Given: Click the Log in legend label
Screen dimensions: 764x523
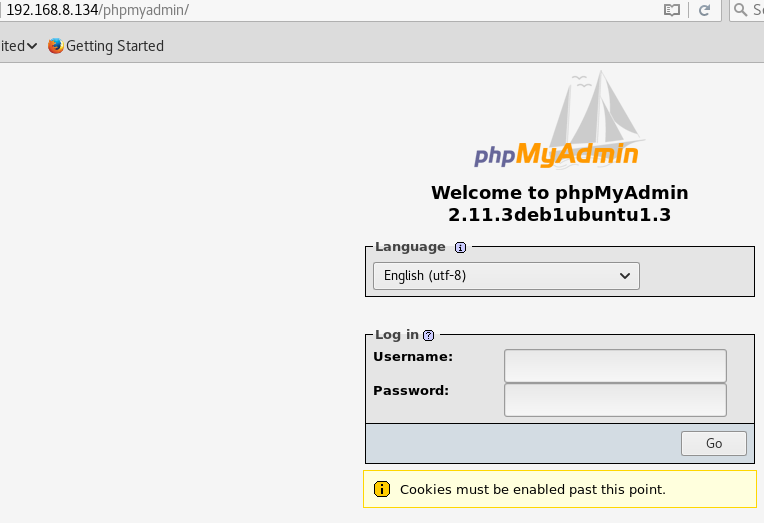Looking at the screenshot, I should point(397,335).
